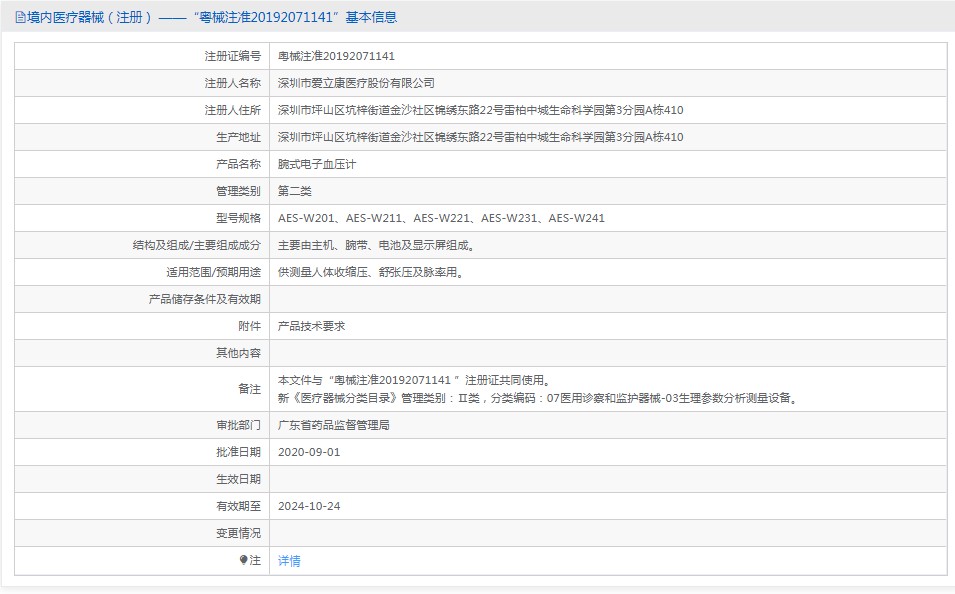Click the 审批部门 label
The image size is (955, 594).
click(238, 425)
